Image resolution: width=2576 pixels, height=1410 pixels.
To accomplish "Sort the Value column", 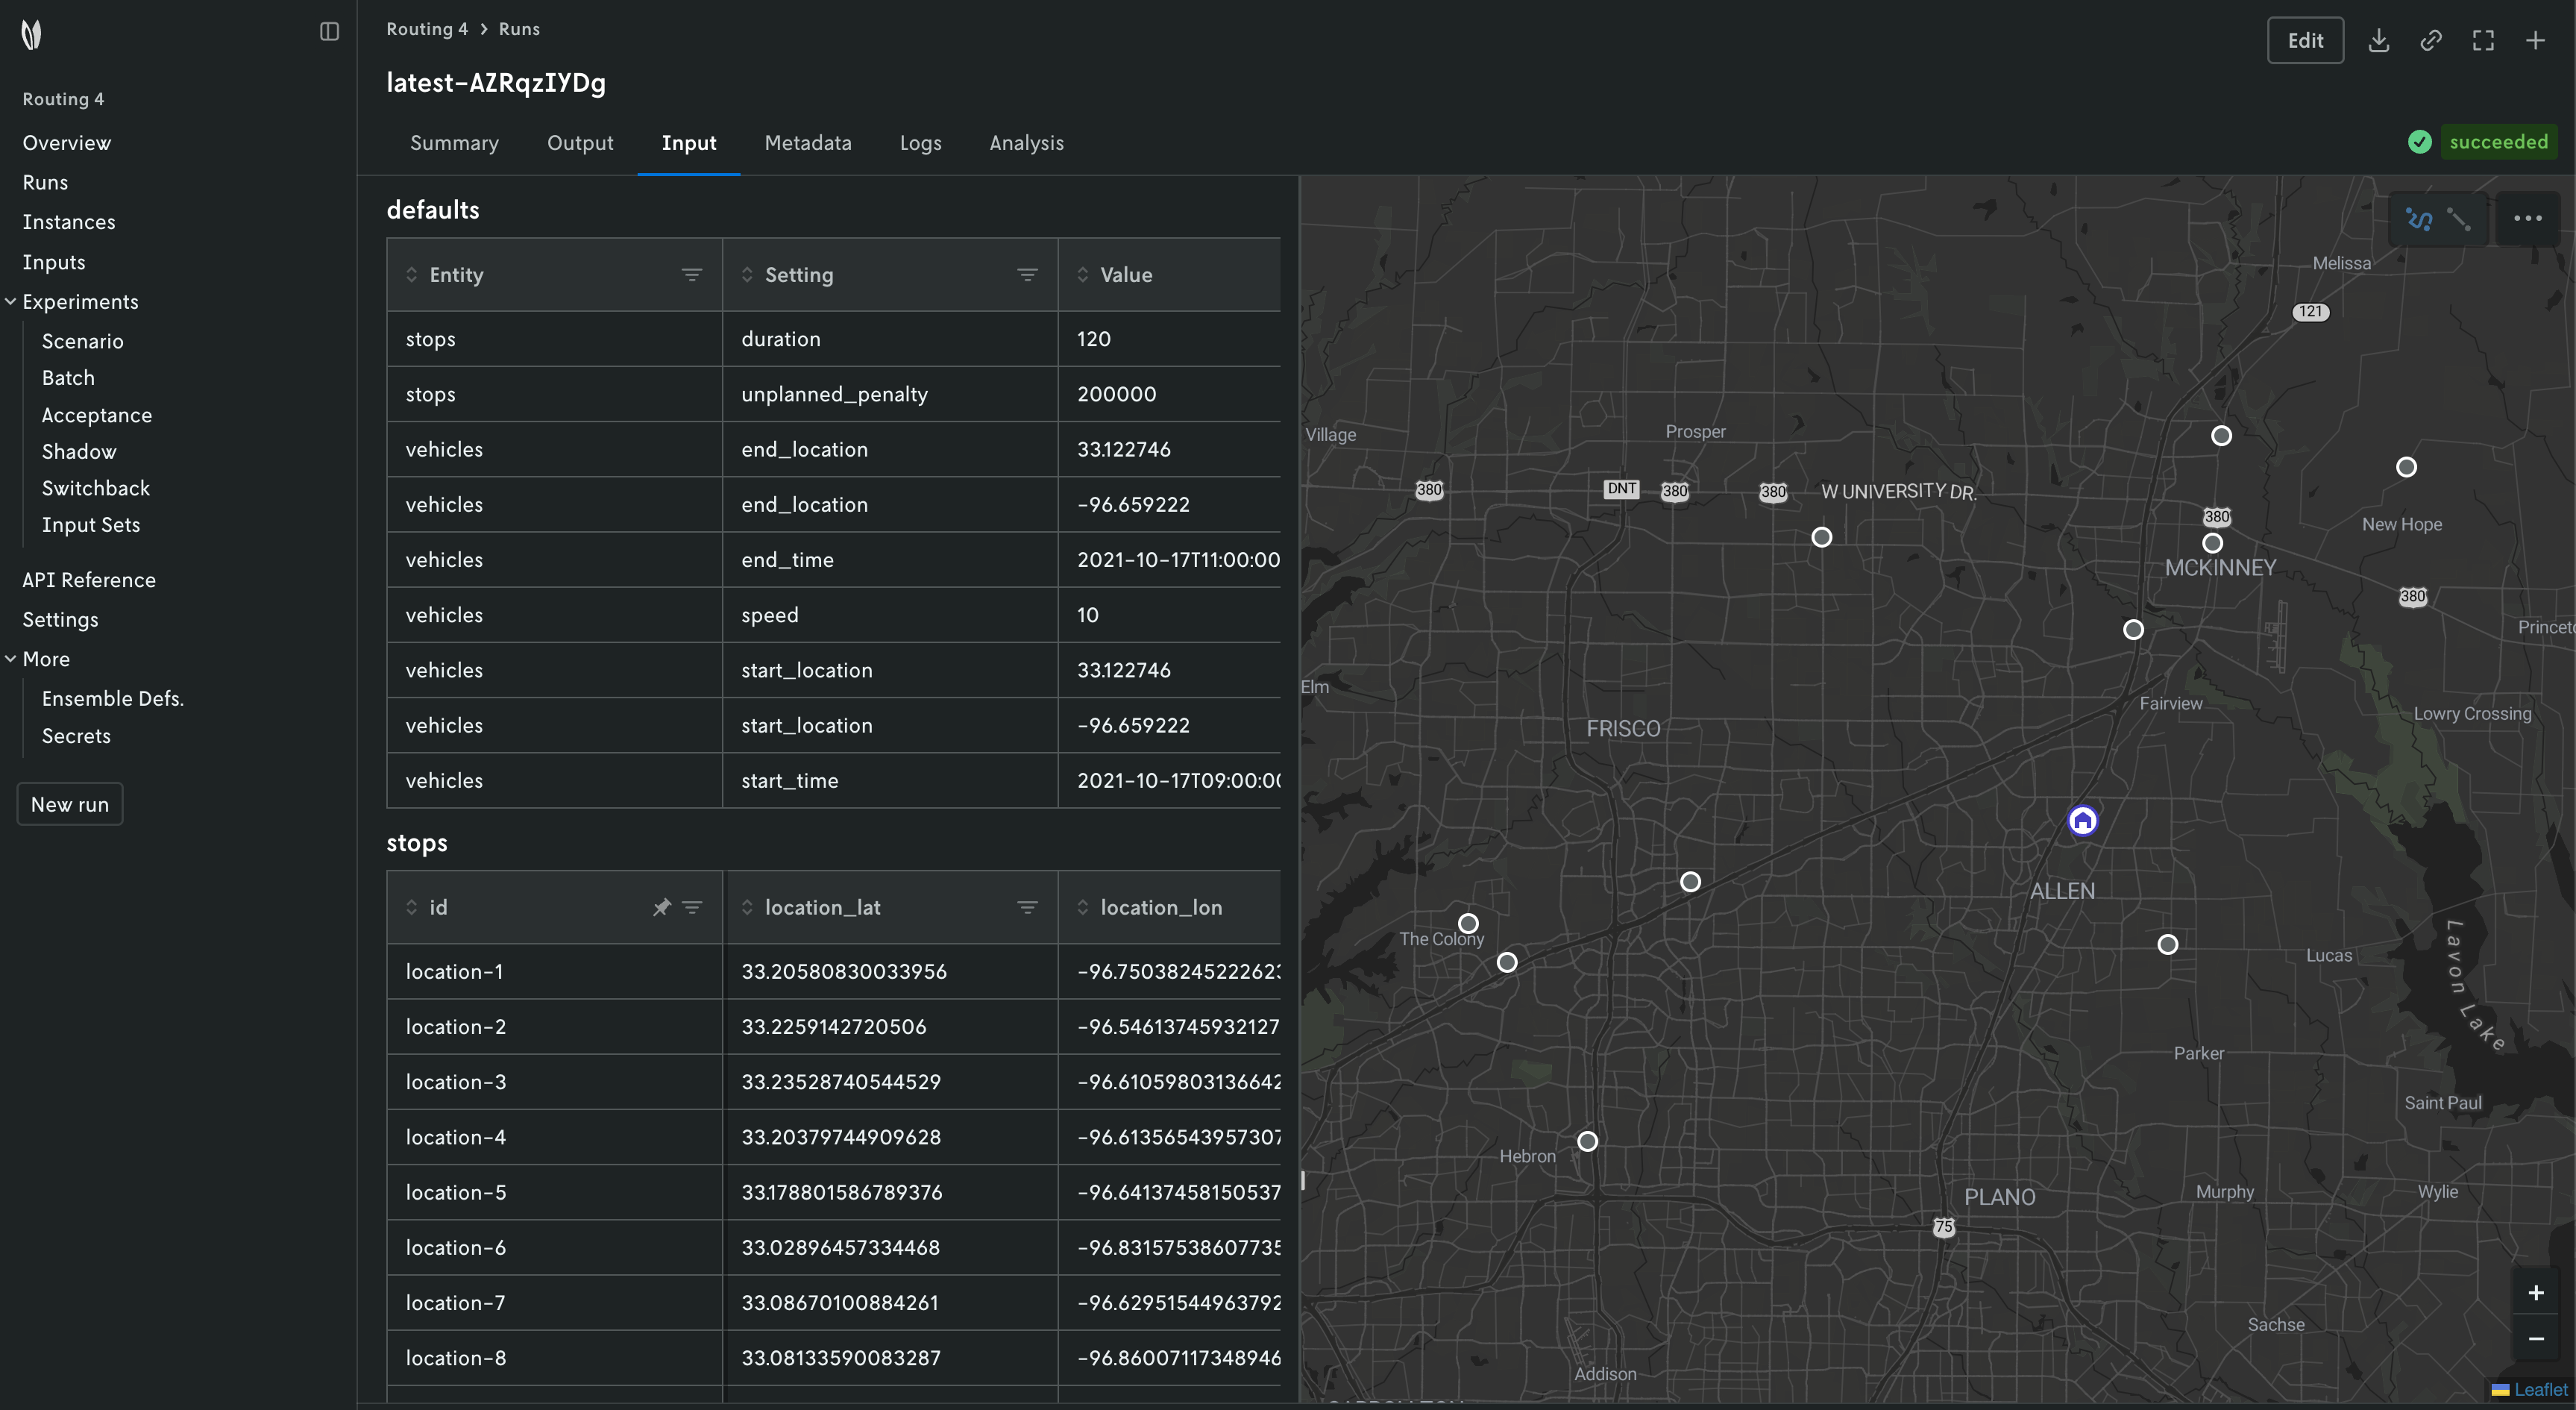I will tap(1083, 275).
